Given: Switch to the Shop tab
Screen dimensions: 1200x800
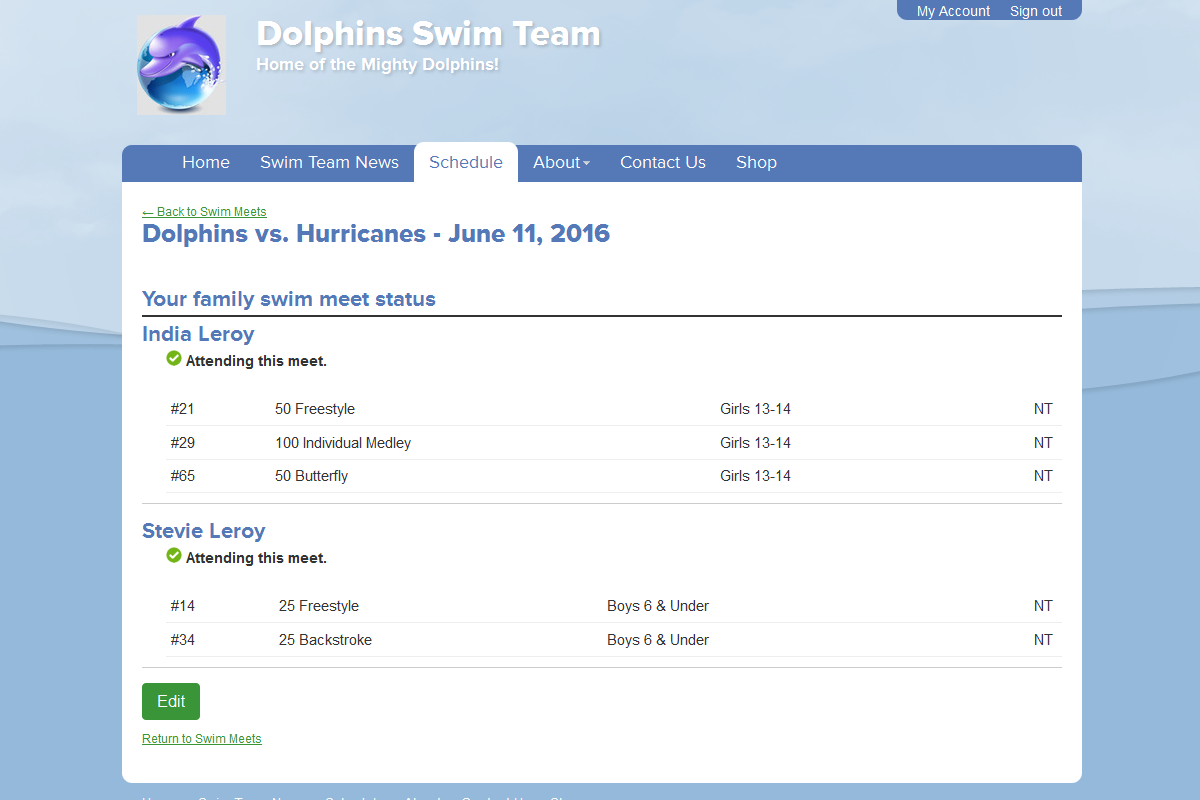Looking at the screenshot, I should click(756, 162).
